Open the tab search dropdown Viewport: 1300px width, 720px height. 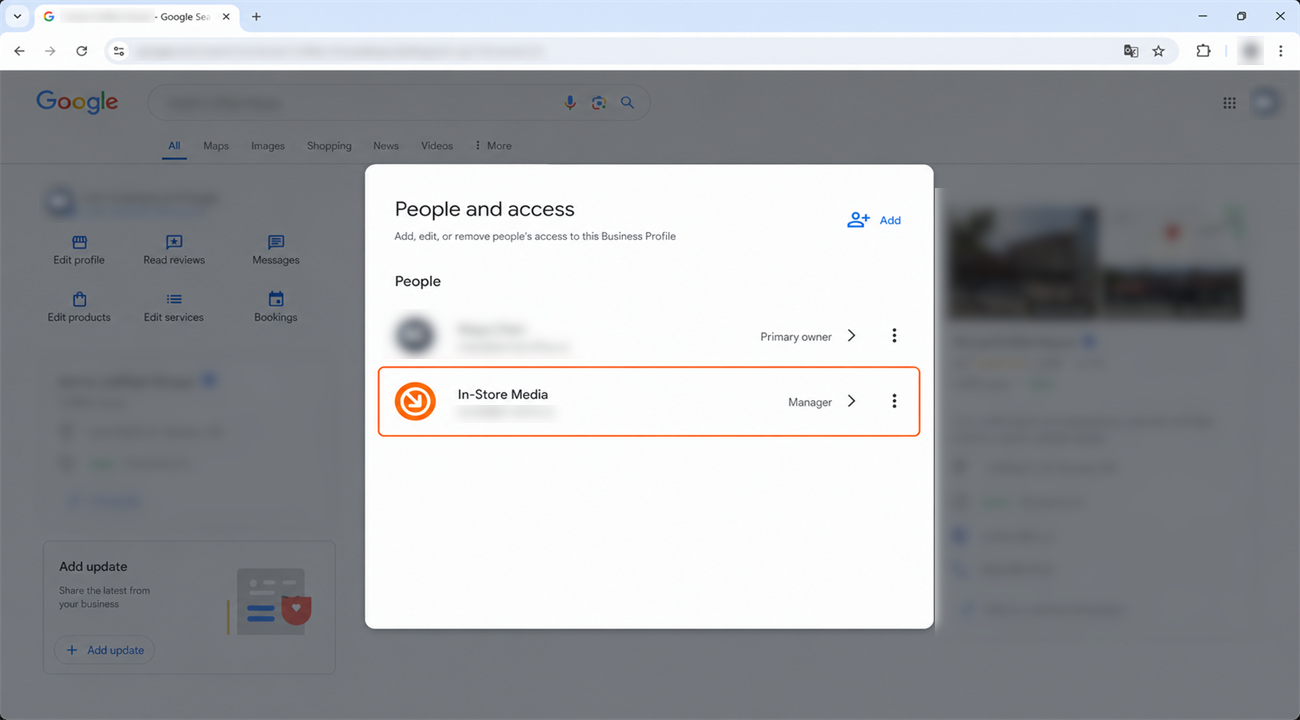(x=17, y=17)
